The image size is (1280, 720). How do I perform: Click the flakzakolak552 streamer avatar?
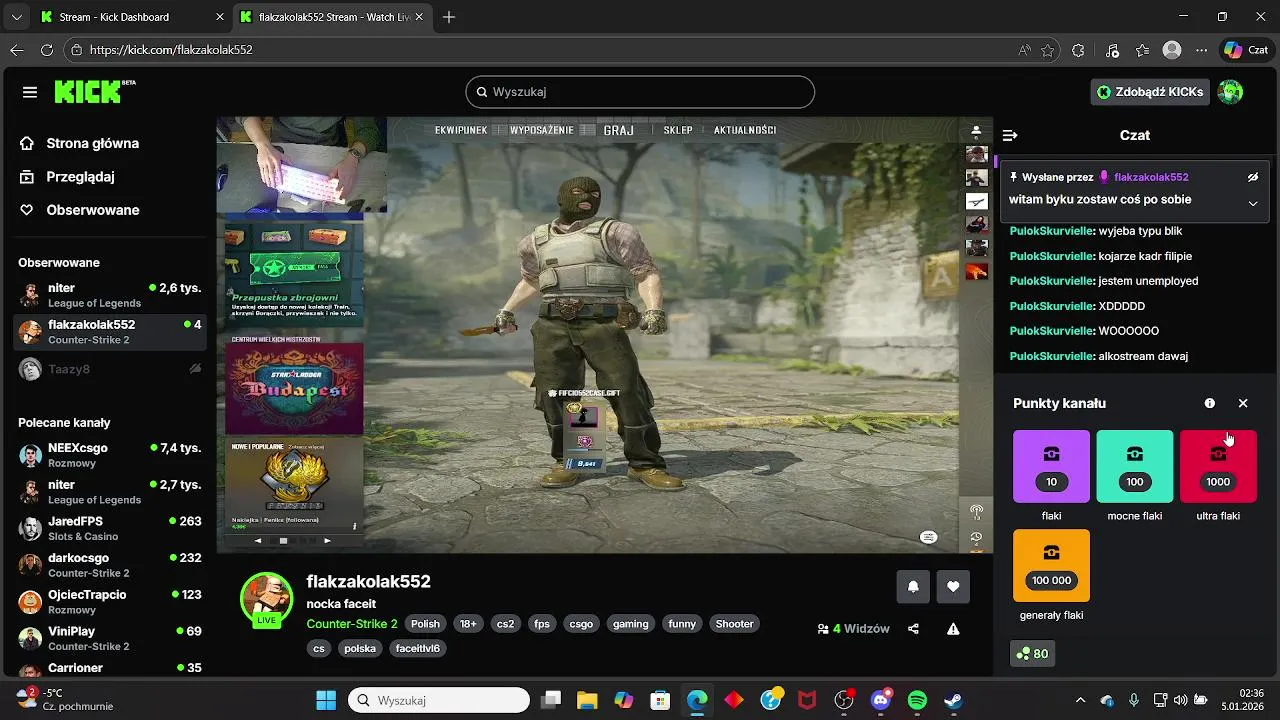click(x=266, y=599)
